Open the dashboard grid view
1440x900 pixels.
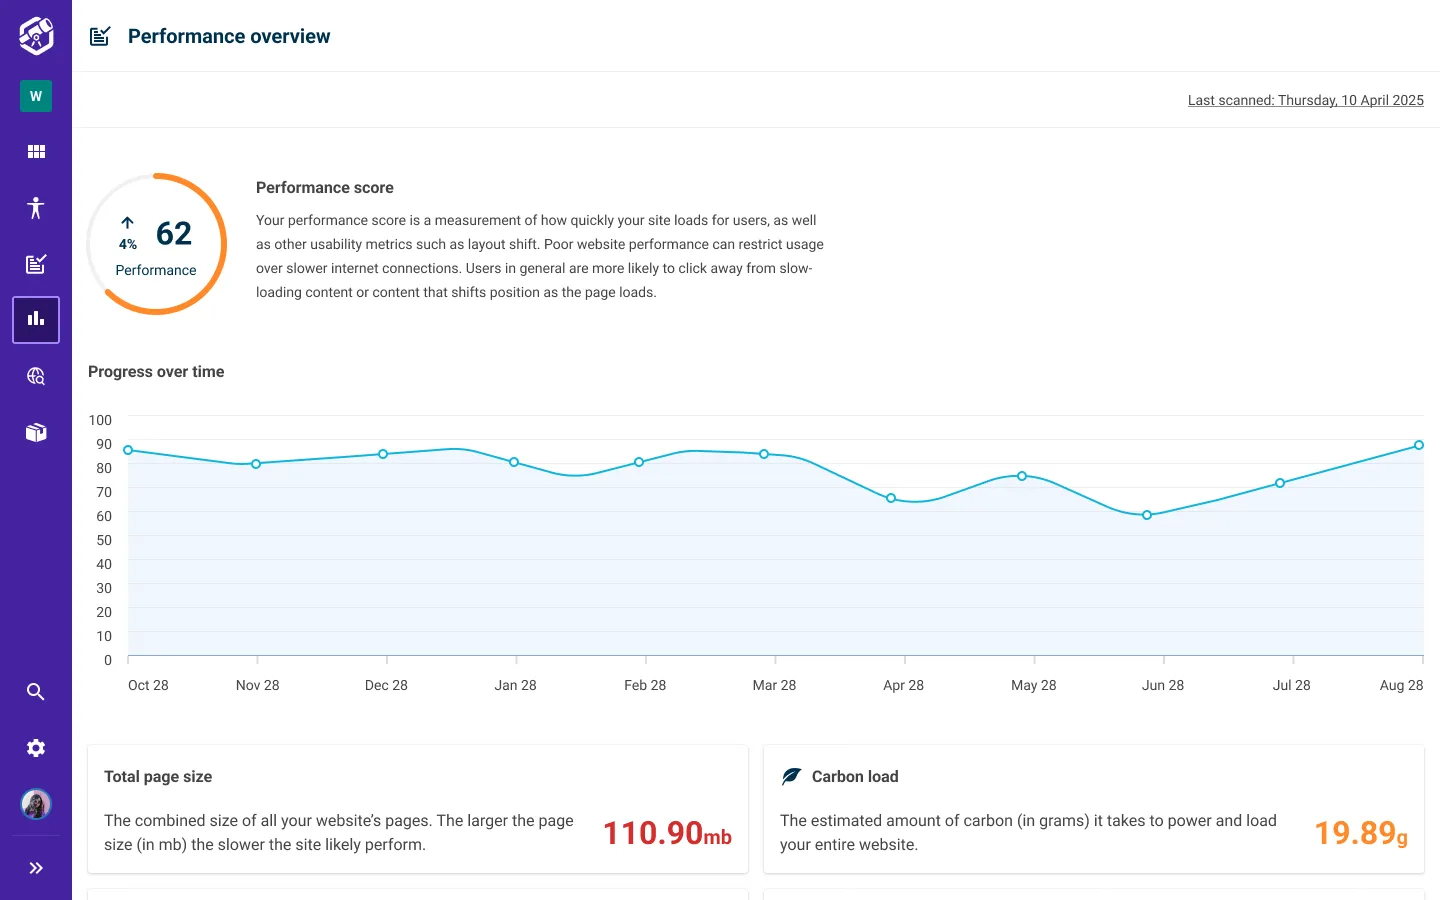36,151
